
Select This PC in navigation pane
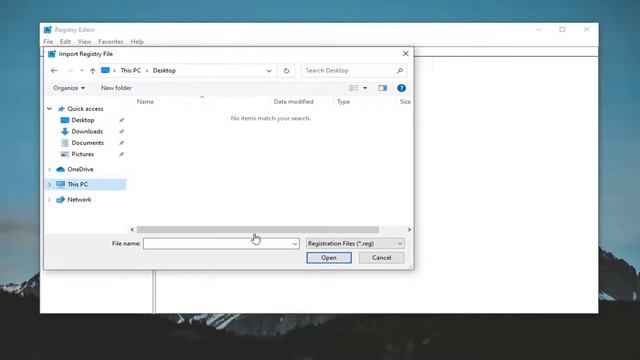pyautogui.click(x=78, y=184)
